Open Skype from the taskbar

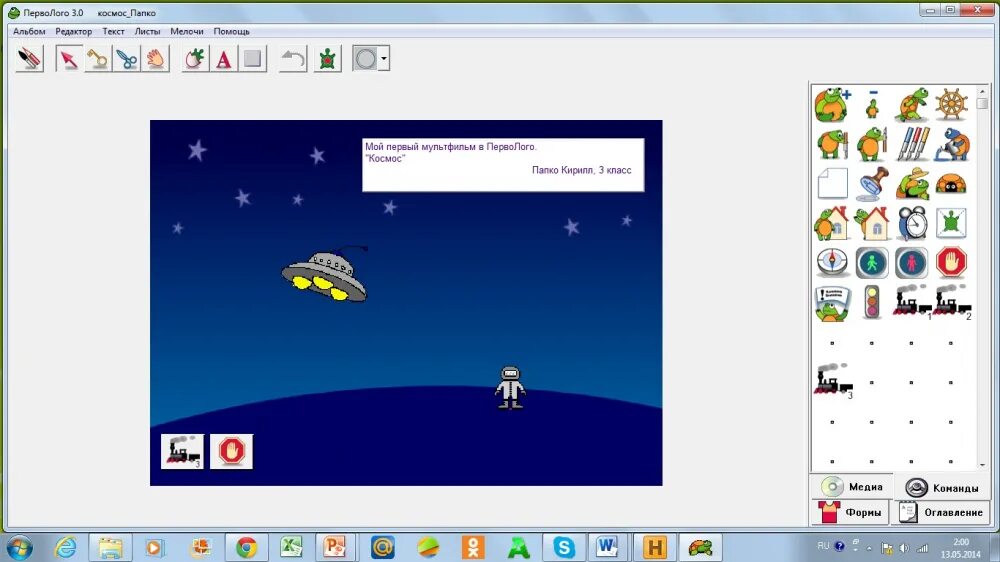pyautogui.click(x=564, y=547)
